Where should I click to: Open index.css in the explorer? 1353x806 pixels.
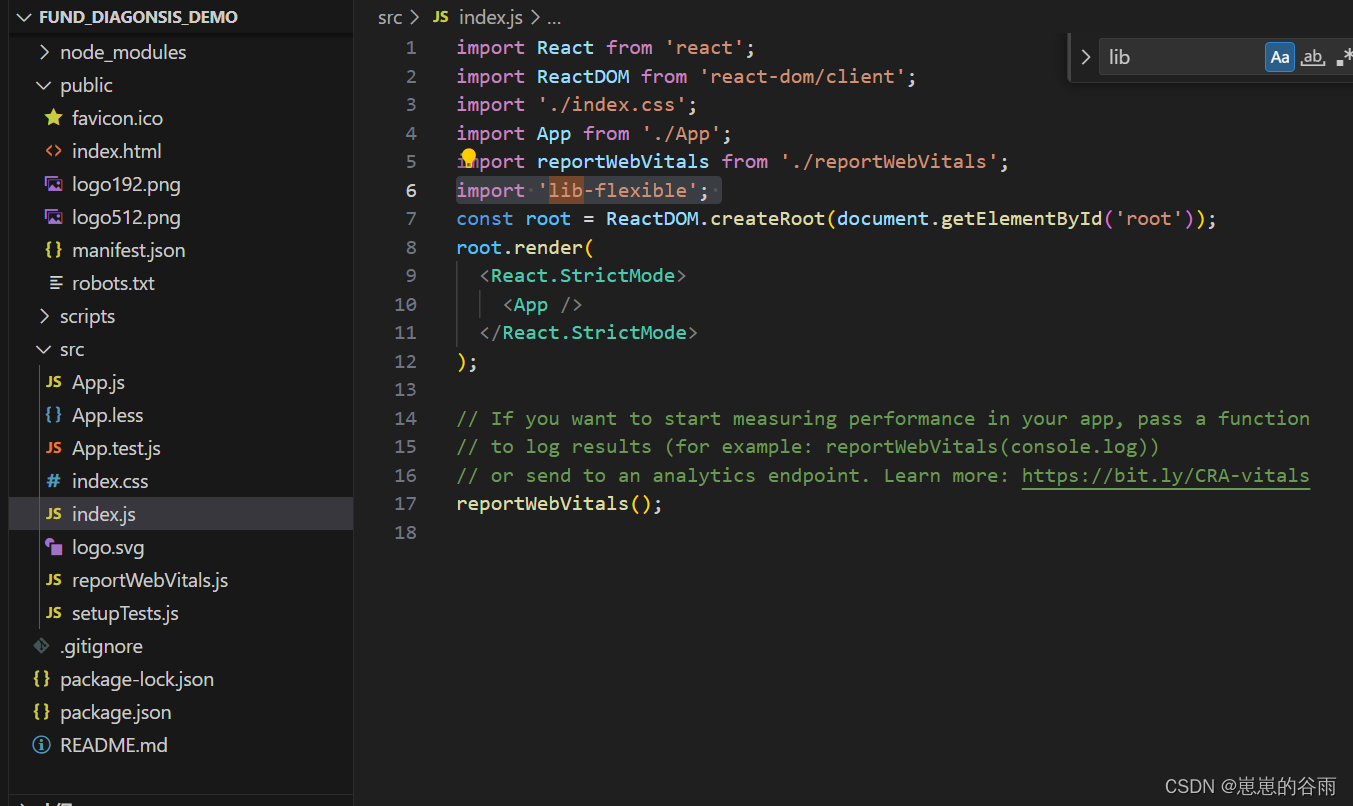[110, 481]
